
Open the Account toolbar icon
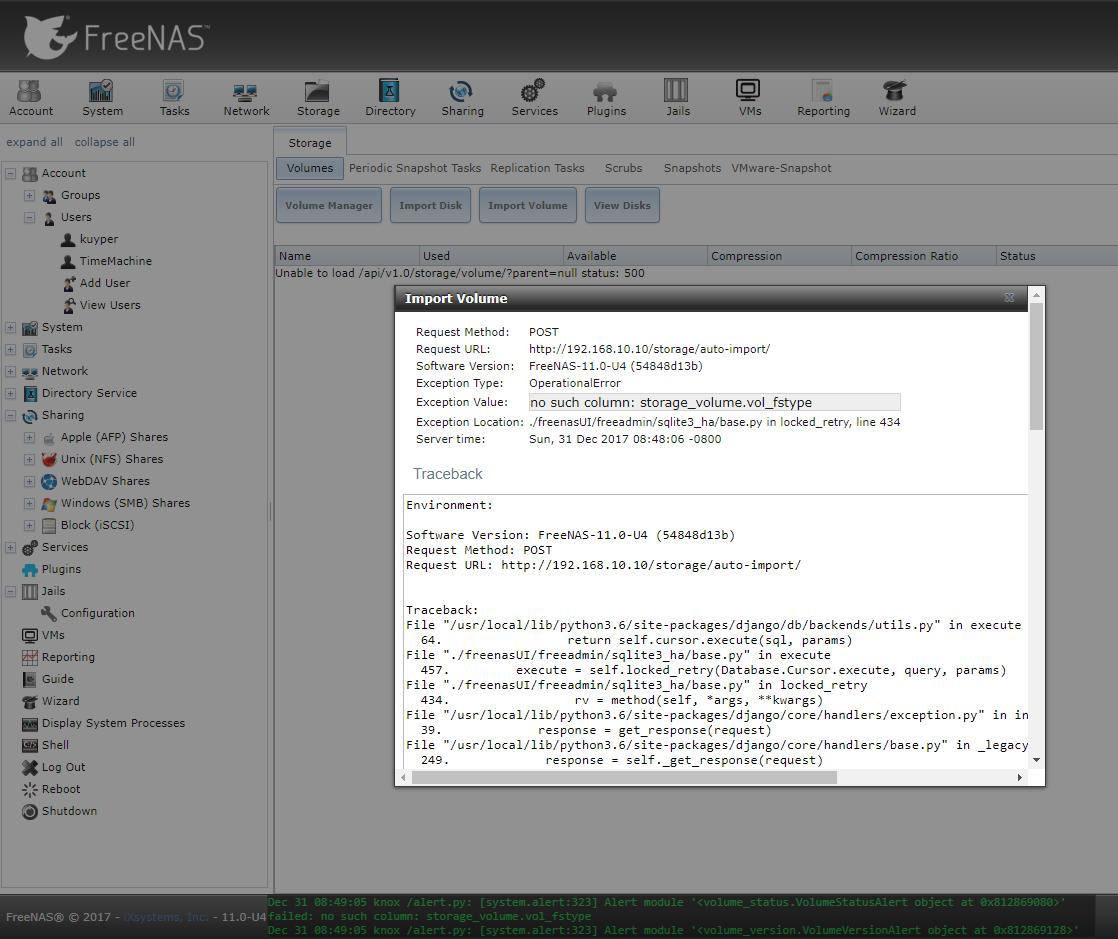click(x=30, y=98)
